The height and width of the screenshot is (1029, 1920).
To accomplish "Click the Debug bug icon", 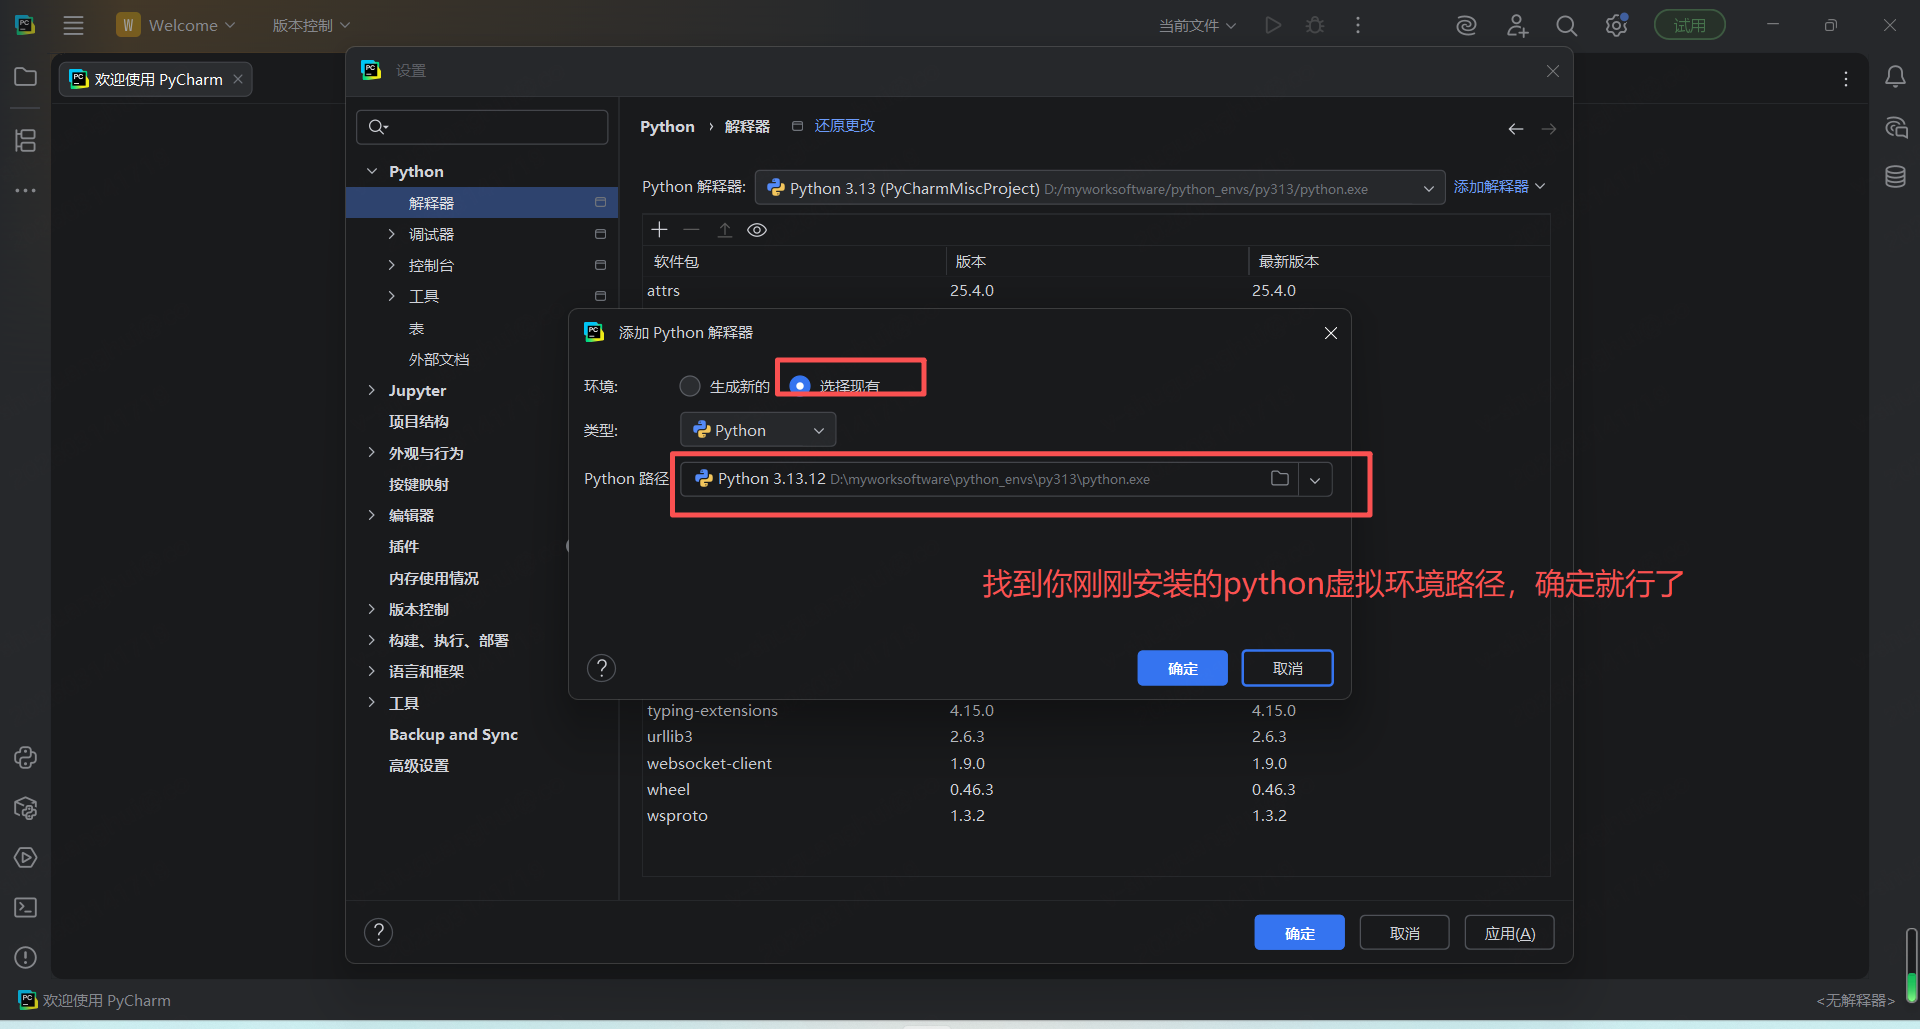I will 1315,25.
